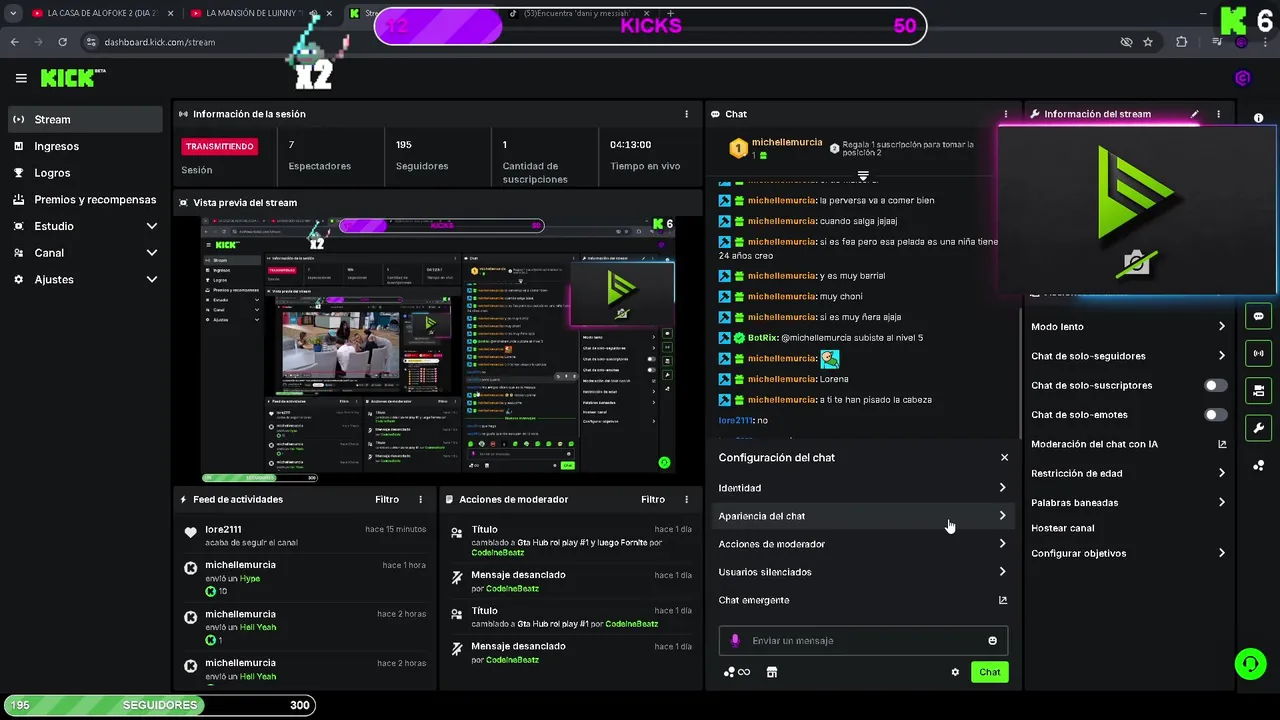
Task: Open Palabras baneadas chevron
Action: click(x=1221, y=503)
